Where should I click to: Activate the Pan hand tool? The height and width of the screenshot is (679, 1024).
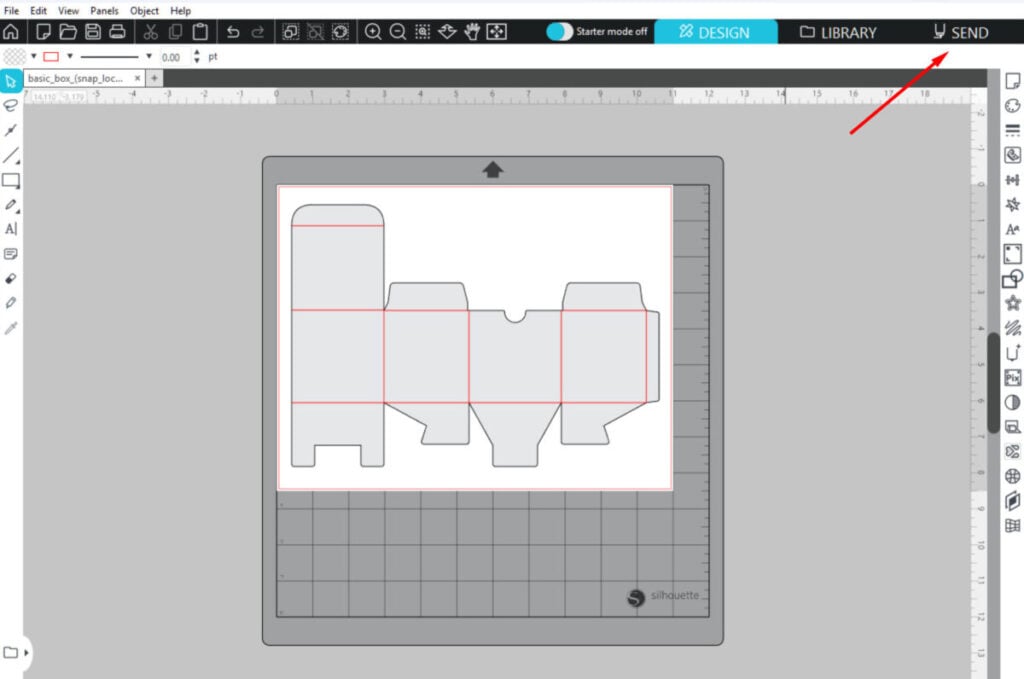pyautogui.click(x=472, y=32)
